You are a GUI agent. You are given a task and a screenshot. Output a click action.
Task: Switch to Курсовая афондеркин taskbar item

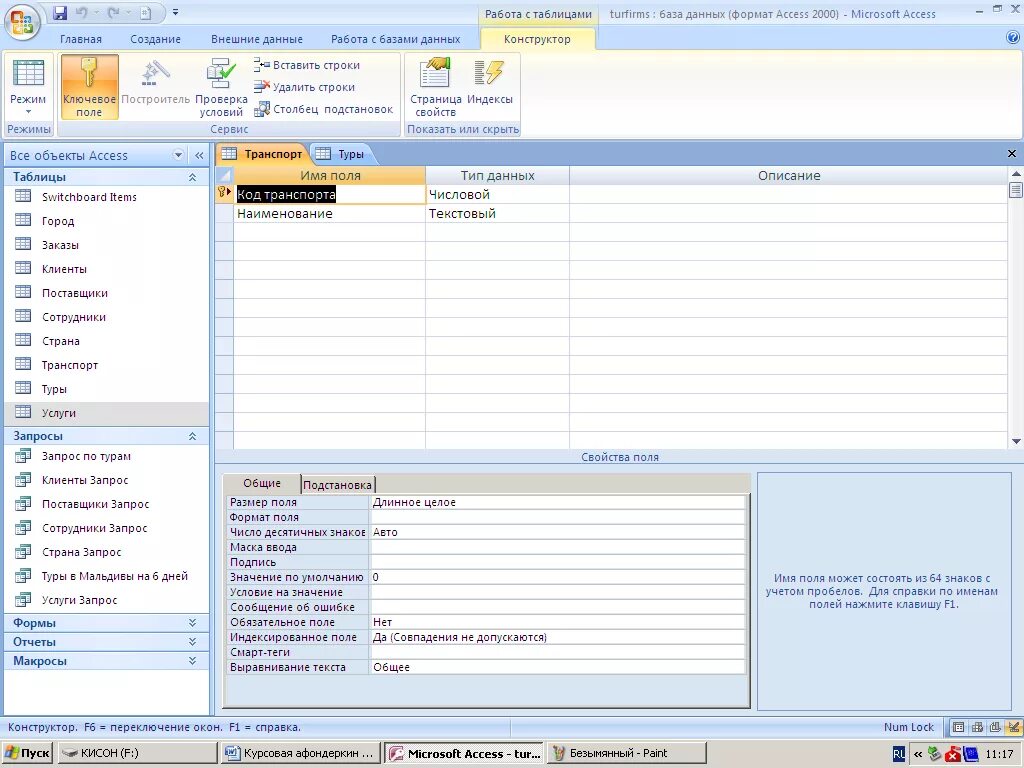pos(301,753)
